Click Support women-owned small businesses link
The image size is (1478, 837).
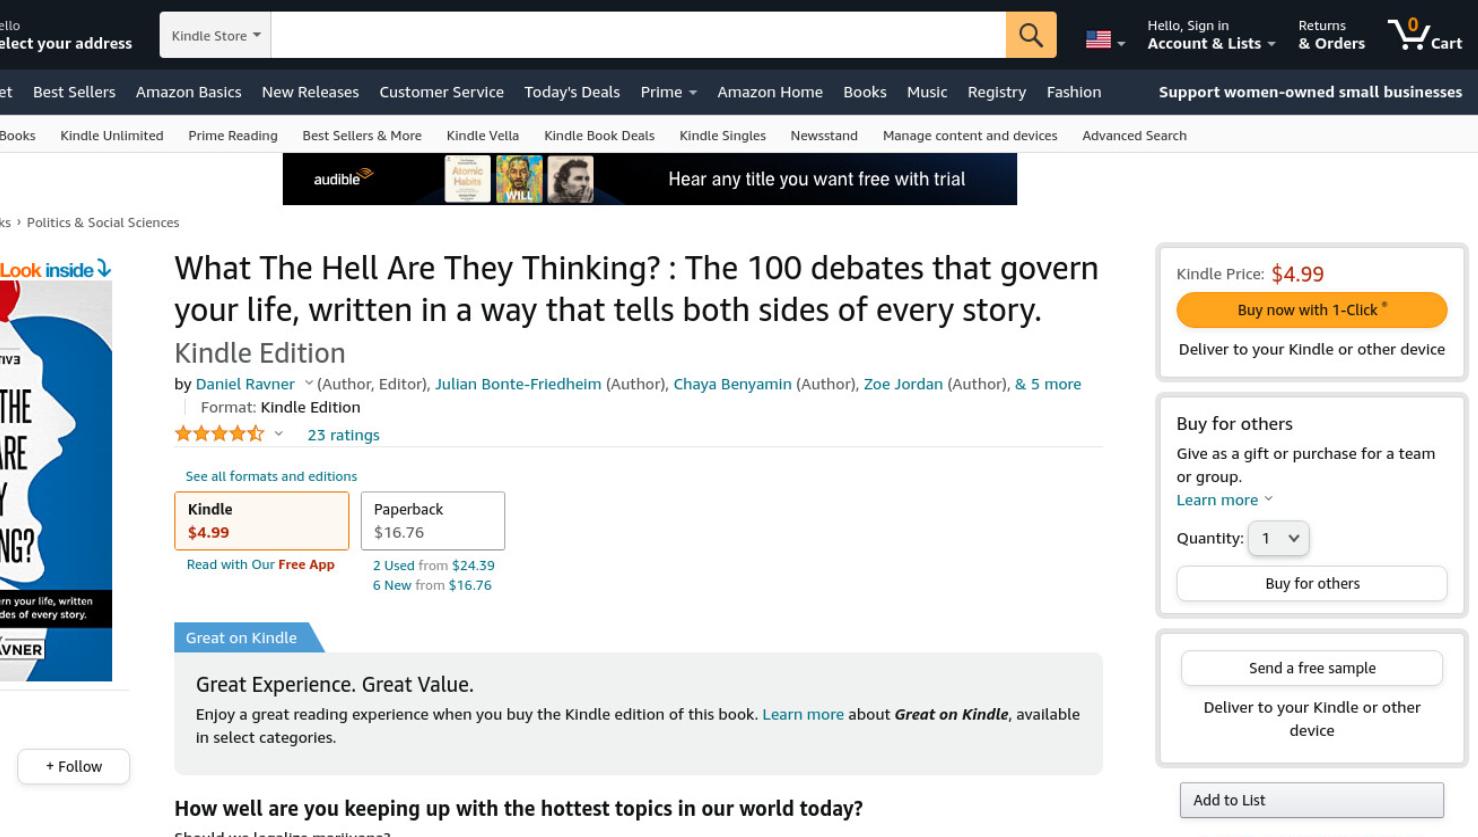click(1310, 92)
